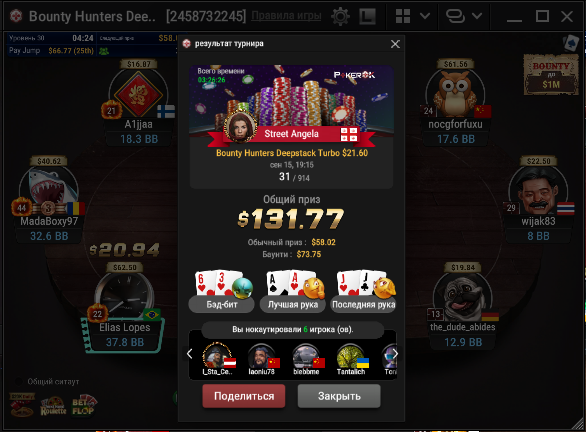The height and width of the screenshot is (432, 586).
Task: Click the Bounty $1M badge
Action: [551, 75]
